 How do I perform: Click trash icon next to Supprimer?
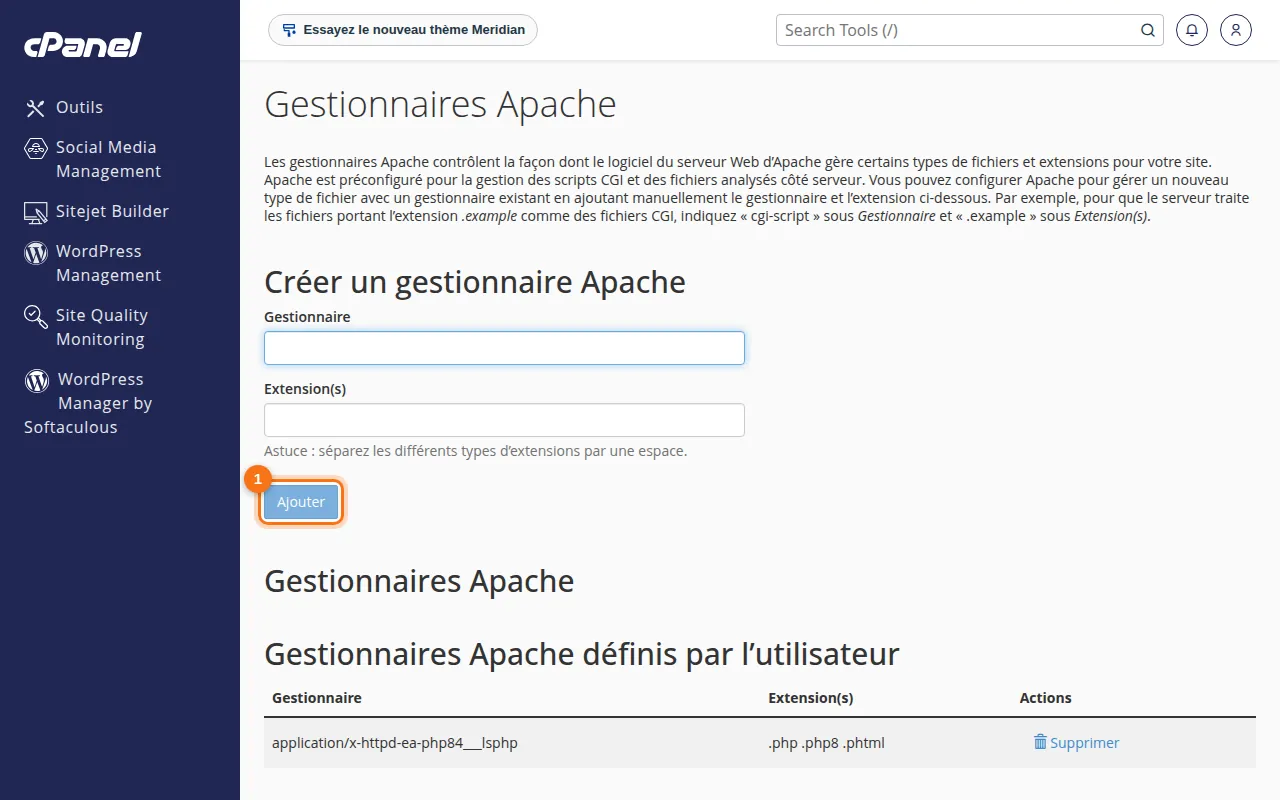pyautogui.click(x=1040, y=742)
